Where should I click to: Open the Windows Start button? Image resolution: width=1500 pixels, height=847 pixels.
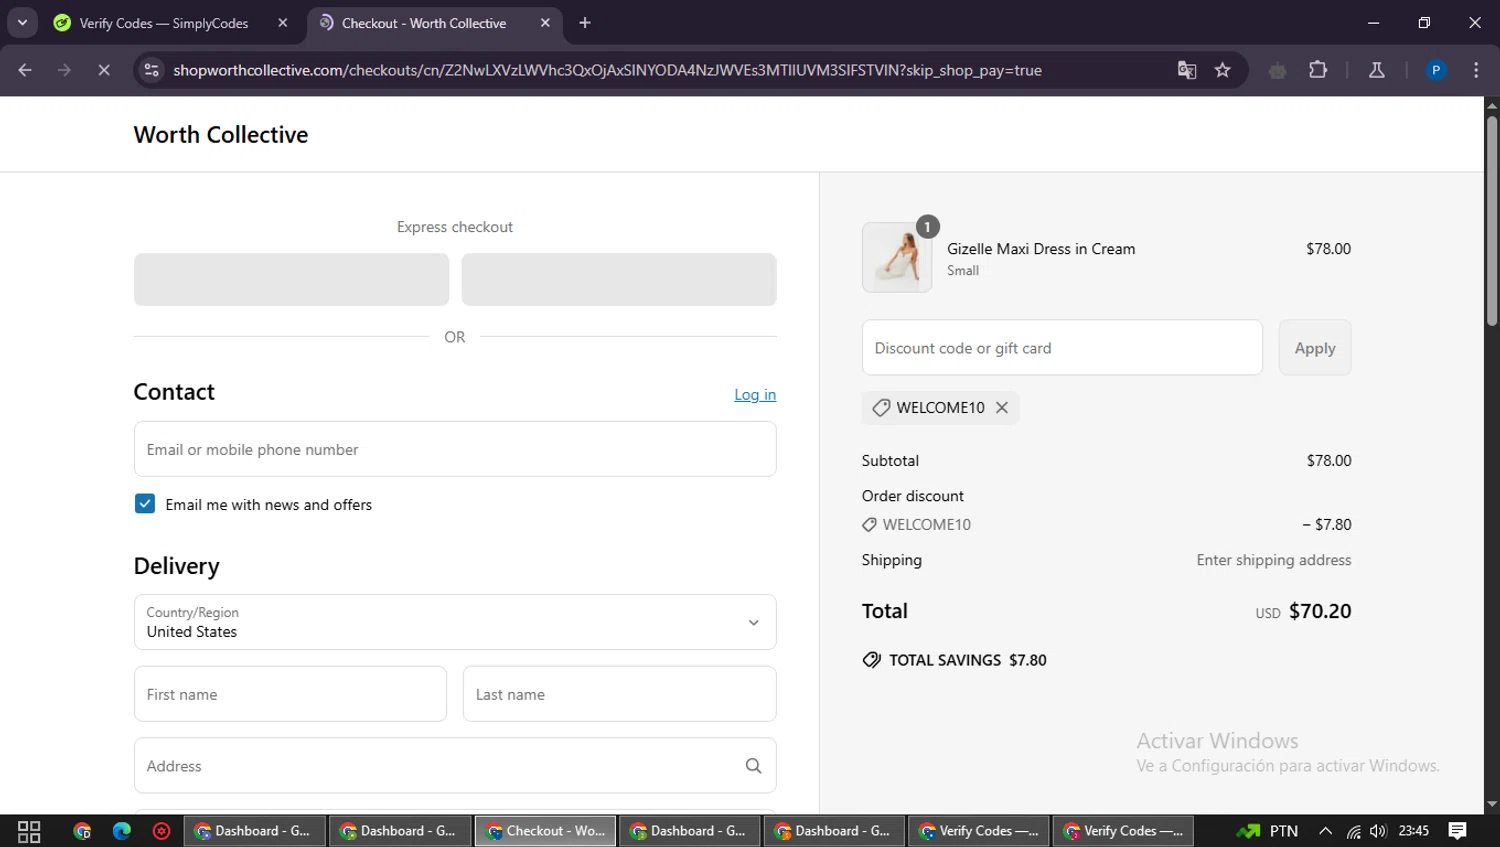pos(29,831)
